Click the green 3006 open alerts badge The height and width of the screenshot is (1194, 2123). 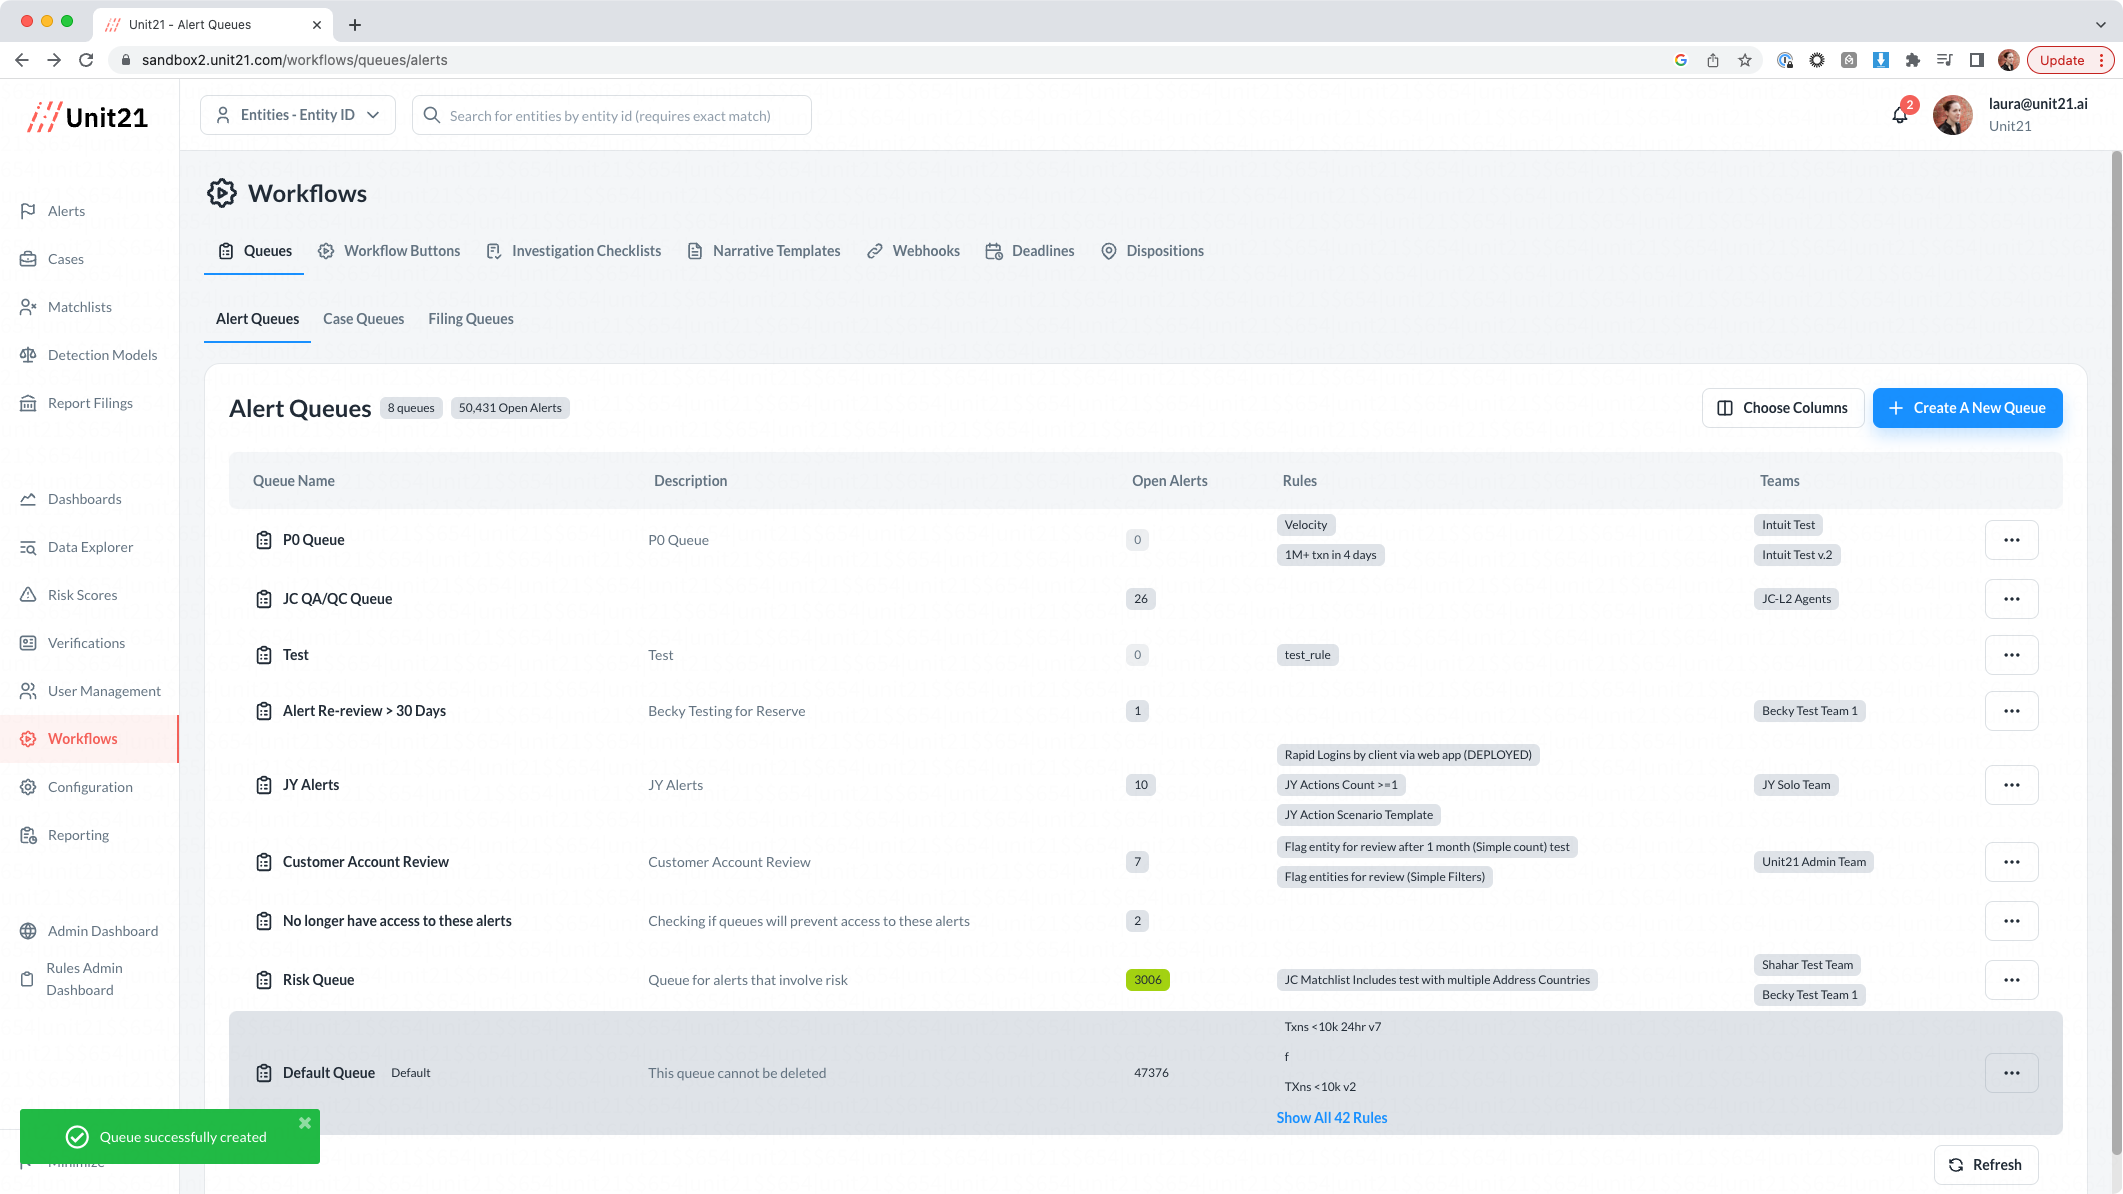click(1147, 980)
